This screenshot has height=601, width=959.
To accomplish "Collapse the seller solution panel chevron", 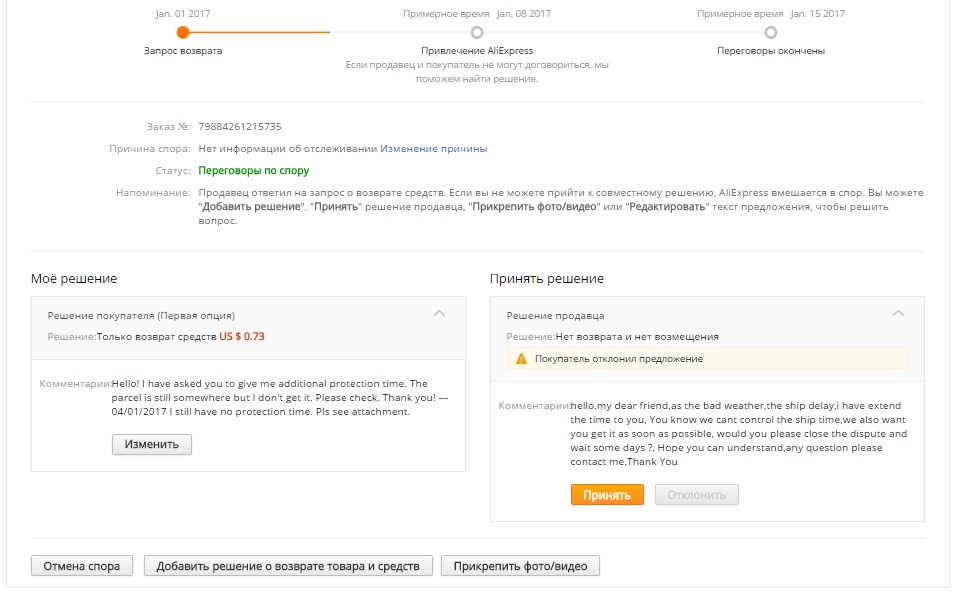I will 897,314.
